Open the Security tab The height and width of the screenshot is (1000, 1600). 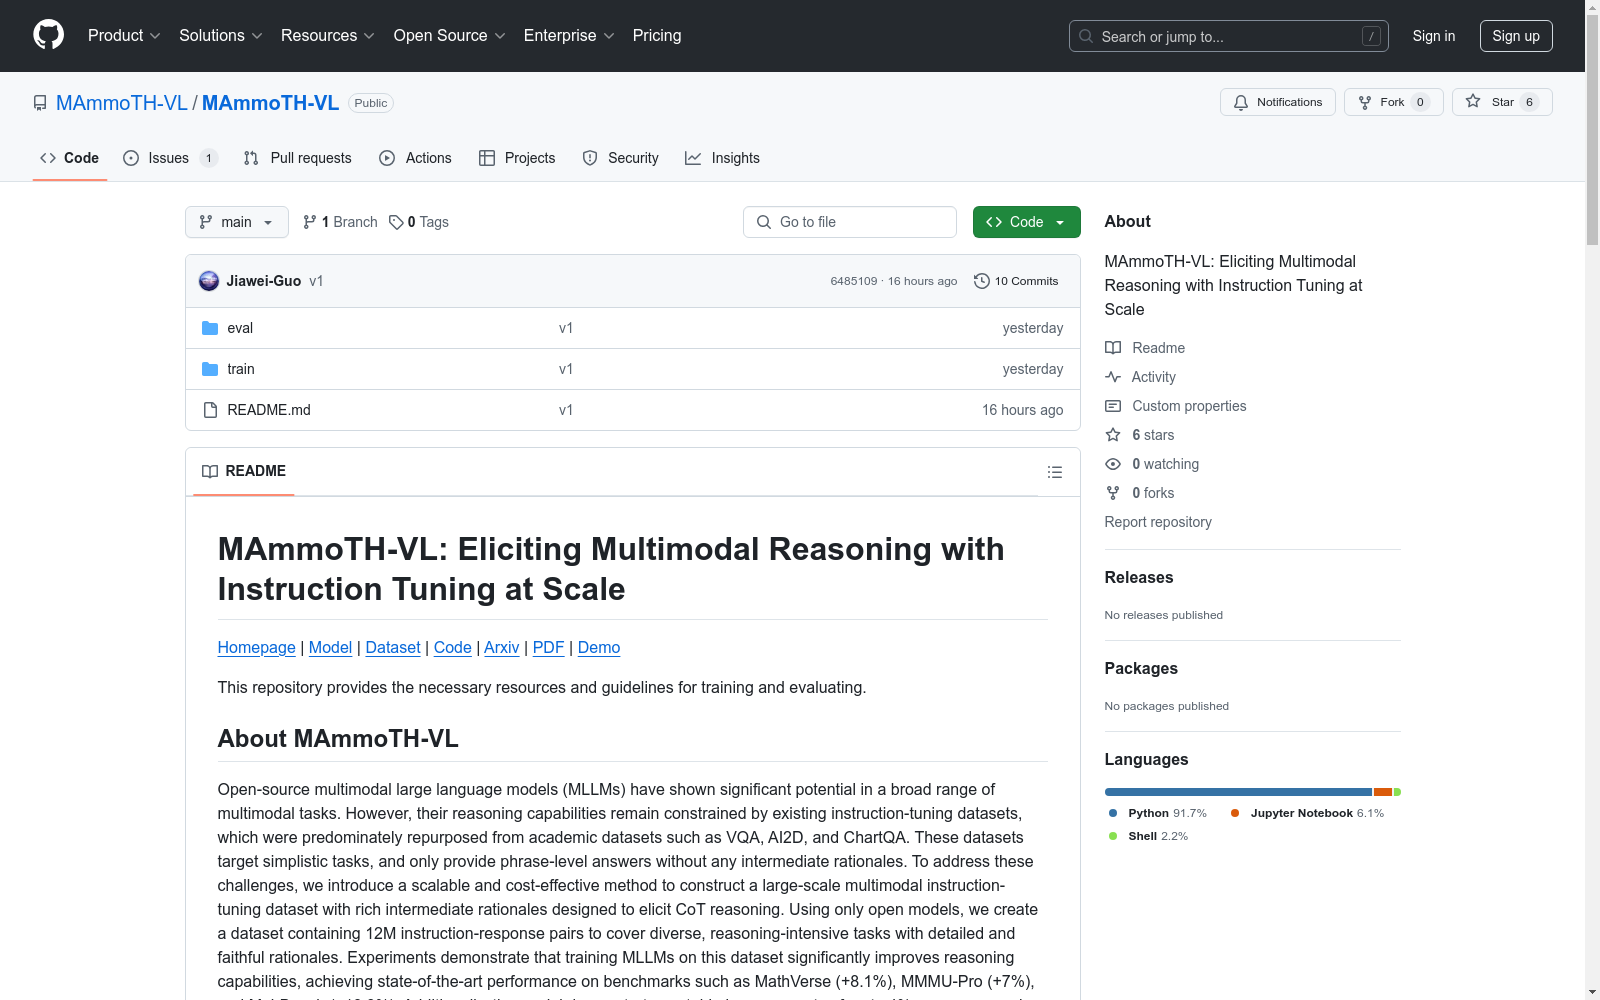pyautogui.click(x=620, y=158)
